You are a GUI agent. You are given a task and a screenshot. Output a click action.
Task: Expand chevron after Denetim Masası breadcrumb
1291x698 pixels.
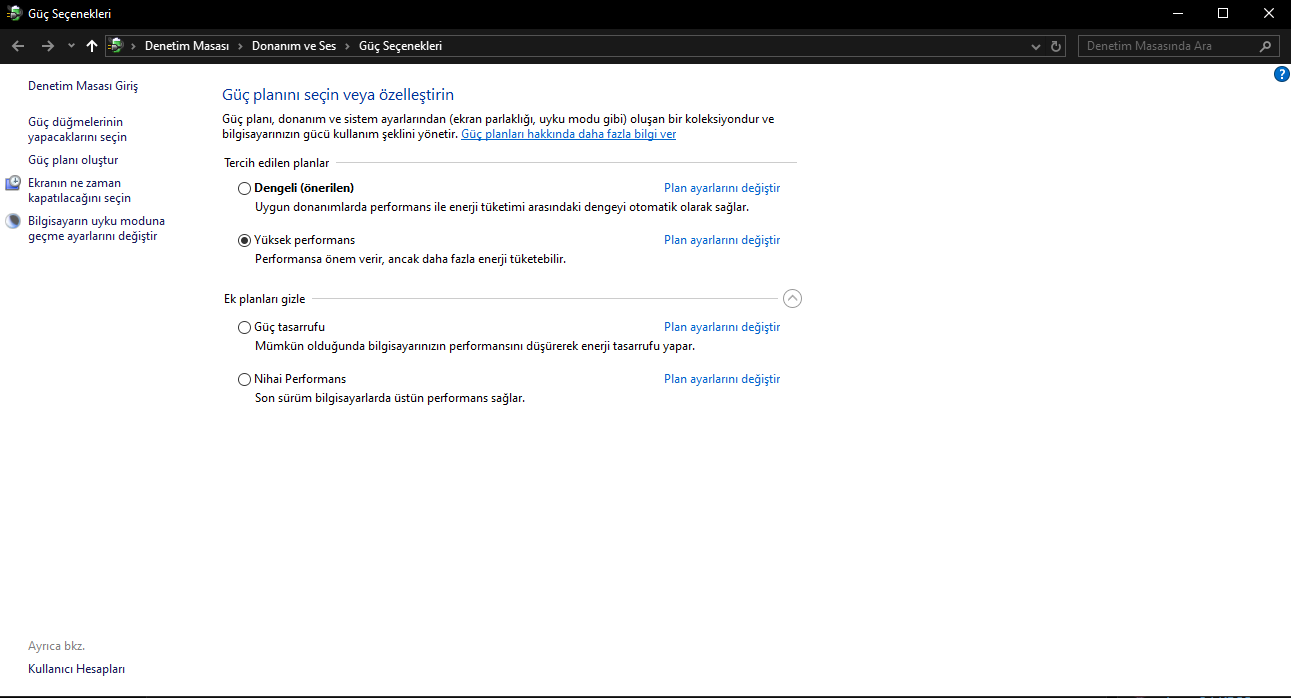click(240, 46)
